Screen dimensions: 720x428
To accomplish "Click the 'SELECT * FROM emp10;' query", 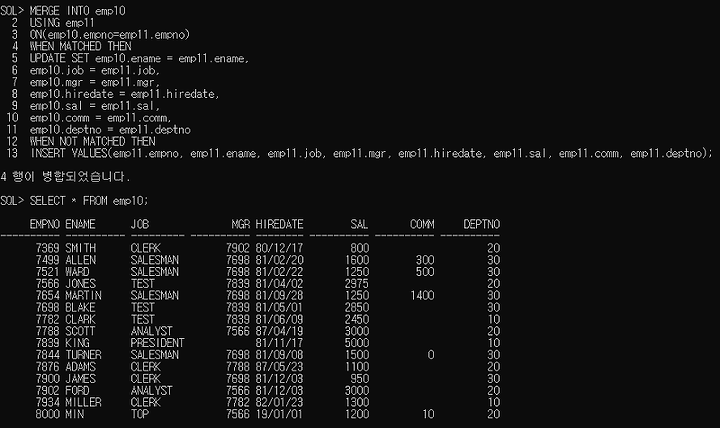I will (89, 201).
